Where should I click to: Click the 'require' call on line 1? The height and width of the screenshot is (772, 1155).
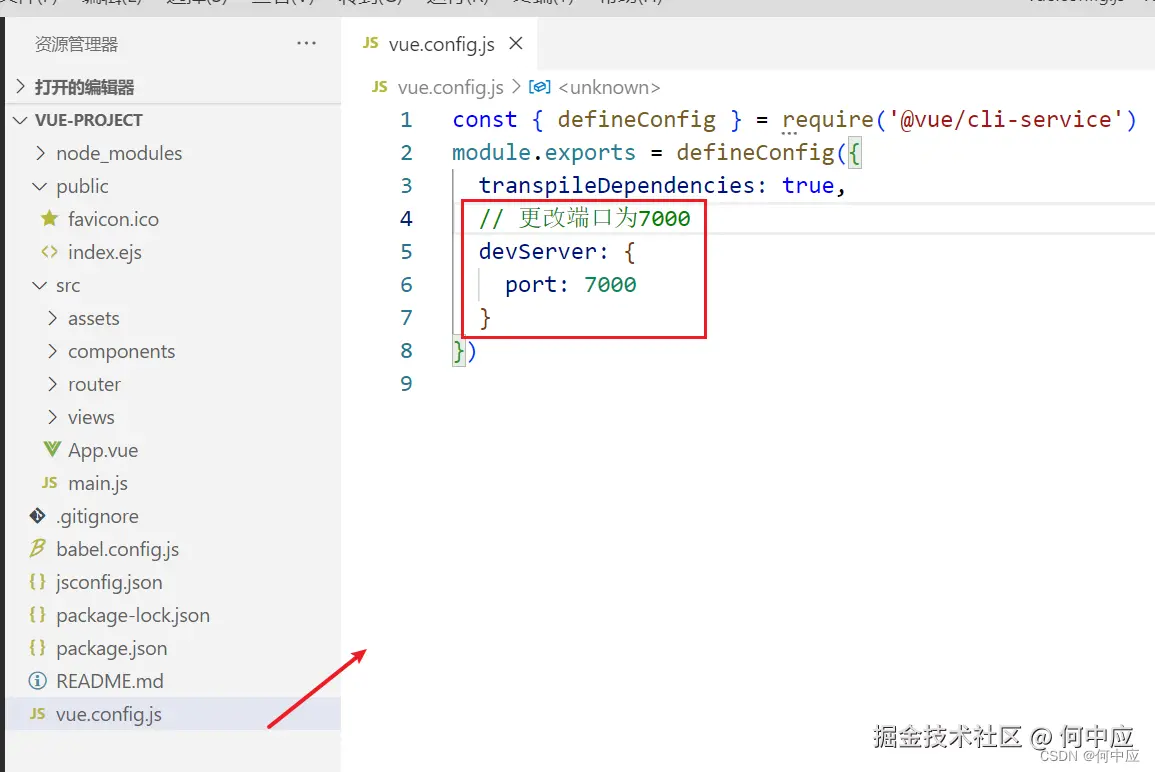pos(827,120)
